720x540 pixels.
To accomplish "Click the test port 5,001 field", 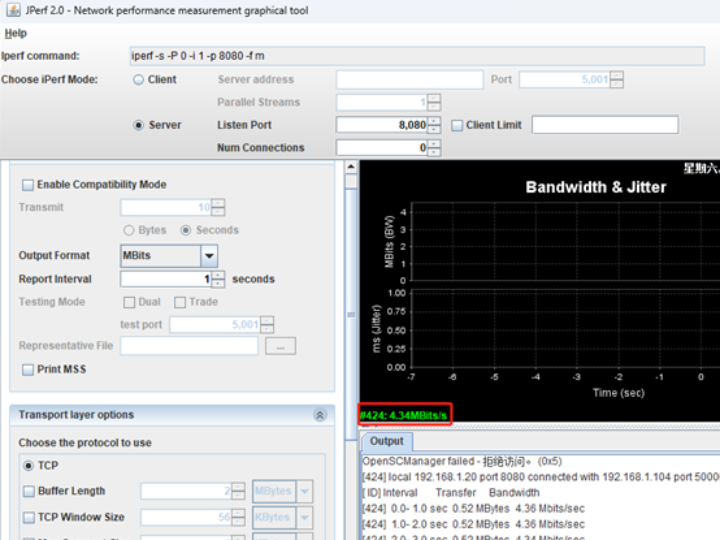I will click(x=215, y=325).
